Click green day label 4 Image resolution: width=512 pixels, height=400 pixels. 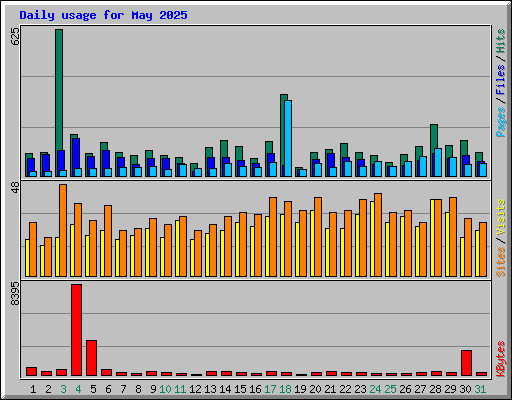point(78,389)
